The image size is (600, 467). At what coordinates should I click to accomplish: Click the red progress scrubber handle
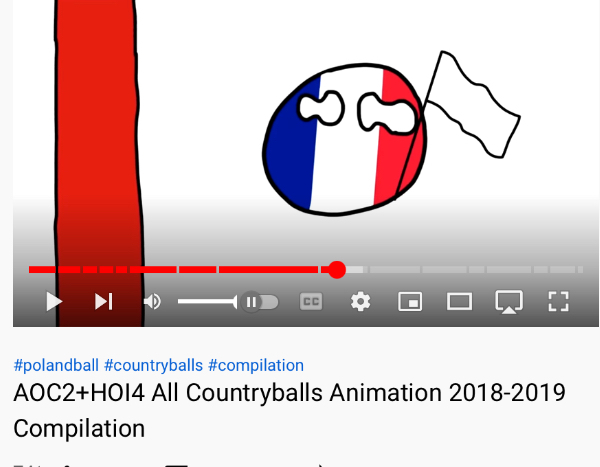pos(337,270)
